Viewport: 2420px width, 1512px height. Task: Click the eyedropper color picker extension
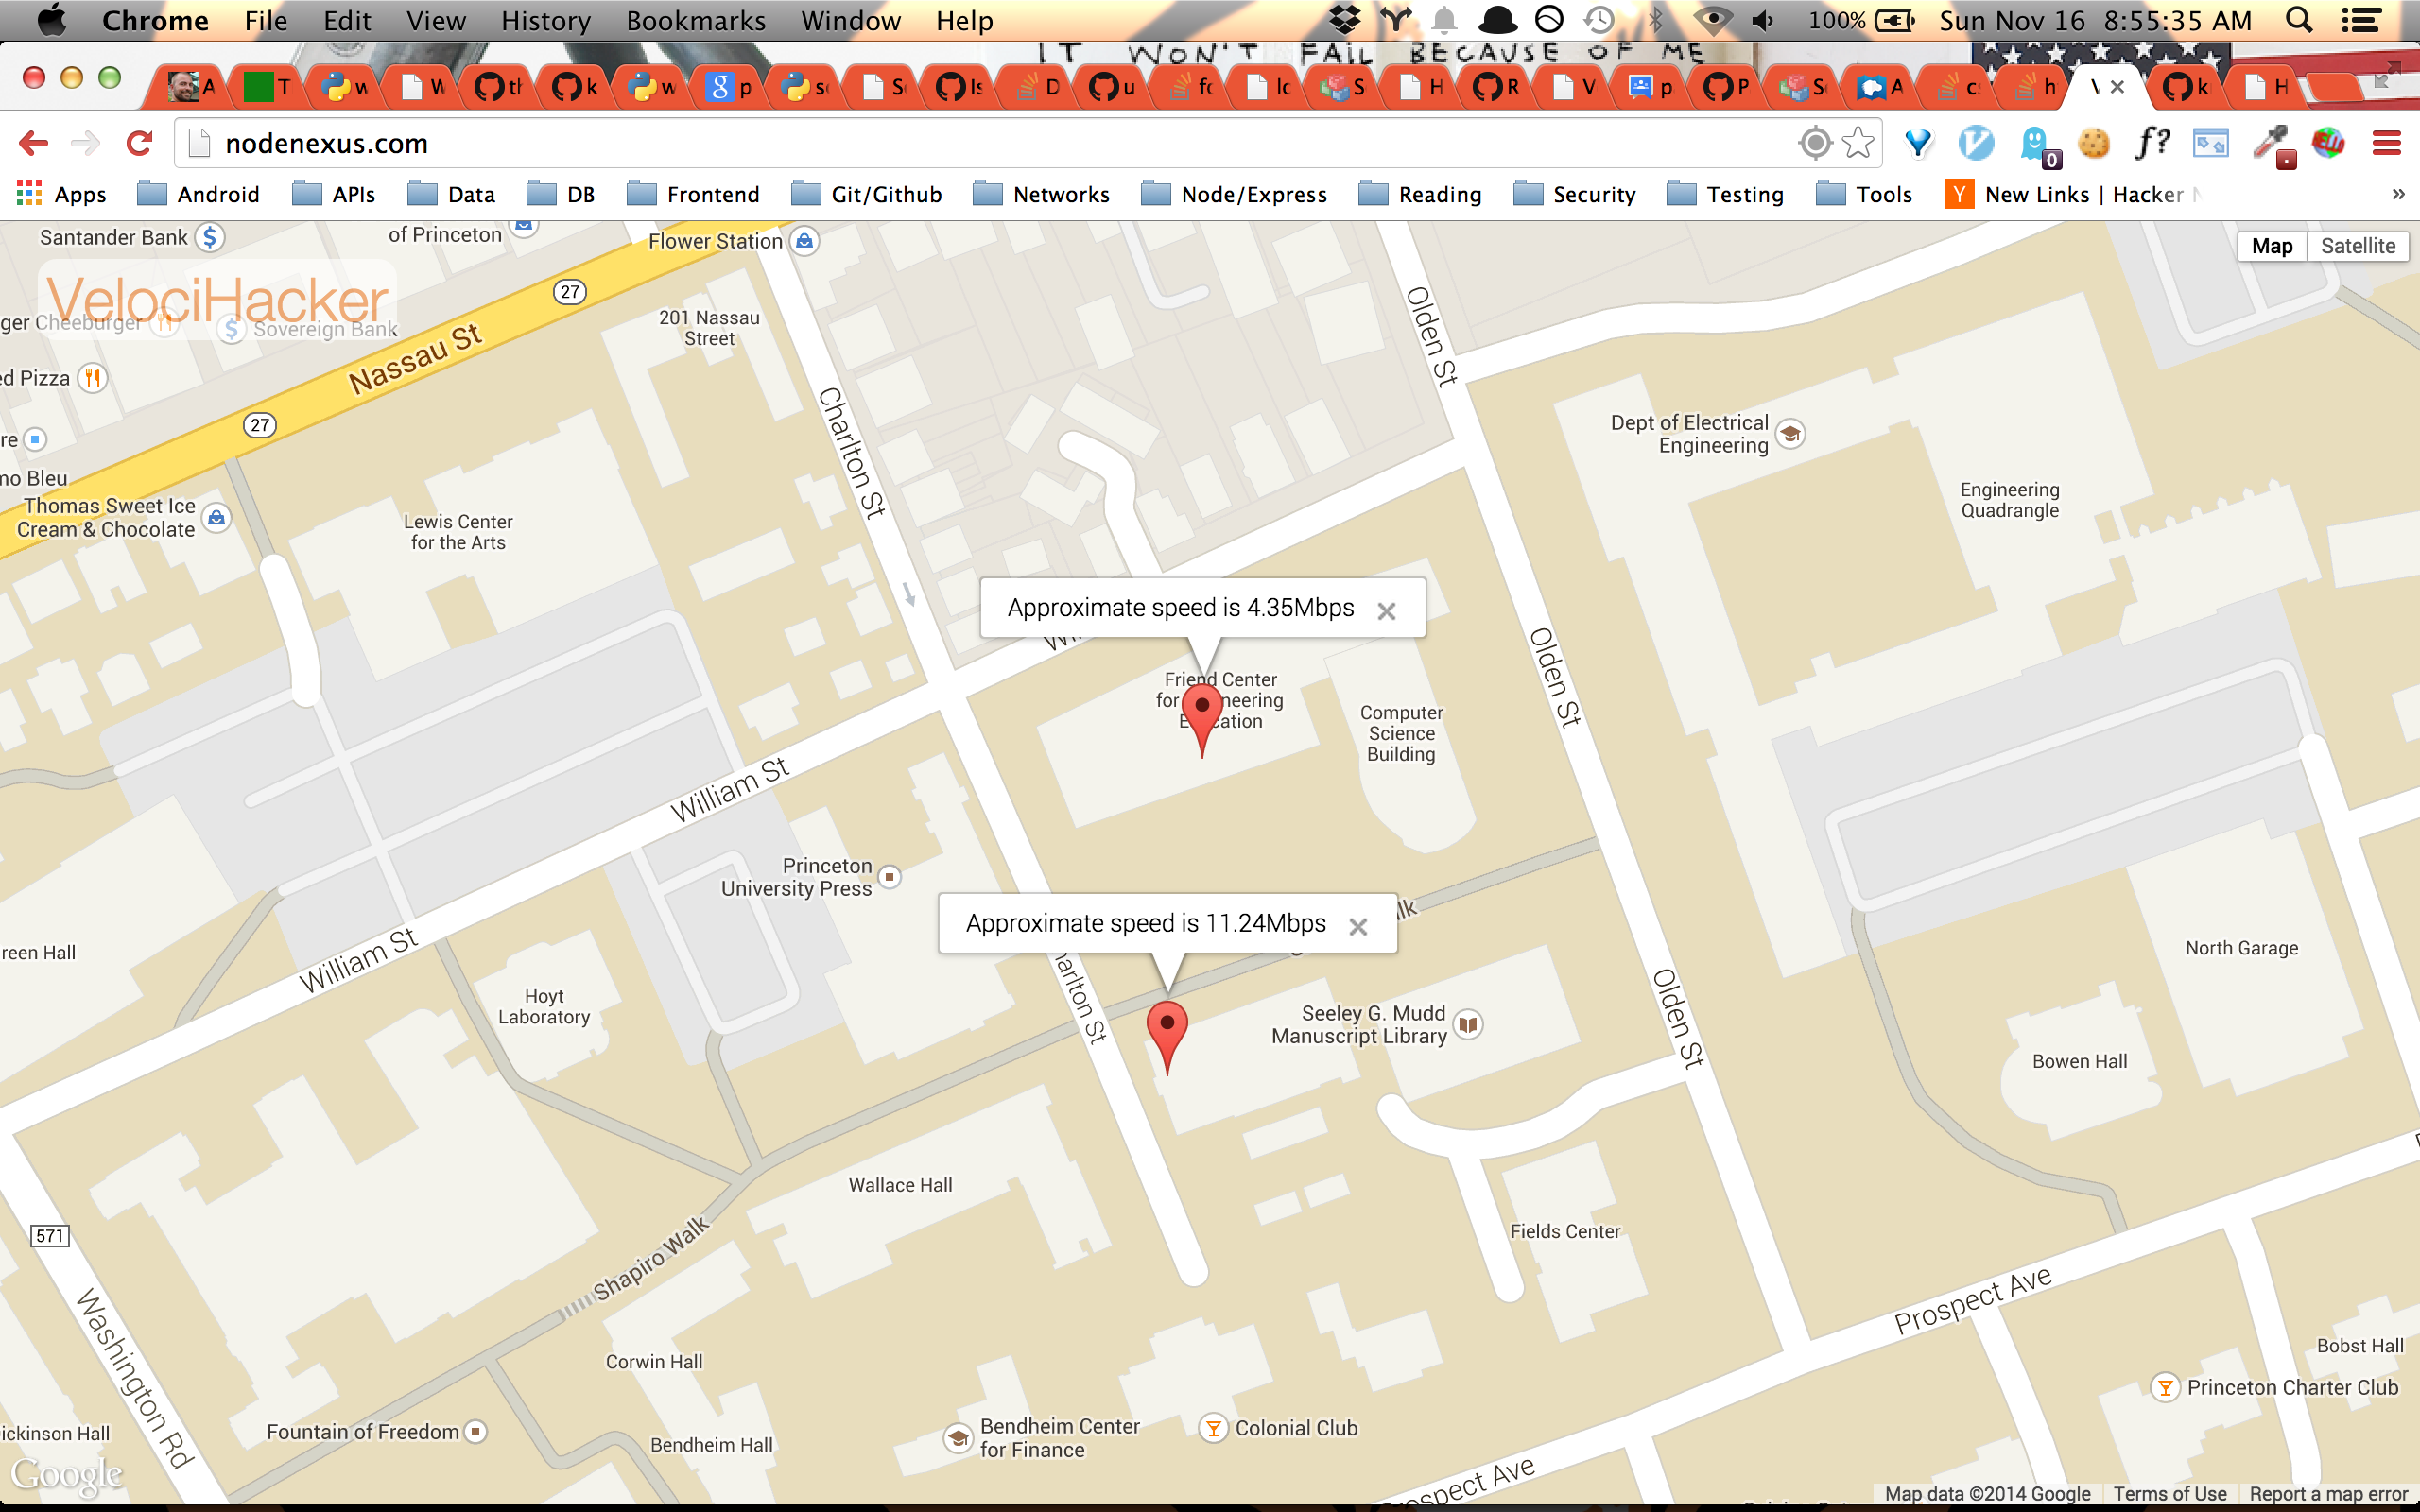(x=2271, y=144)
